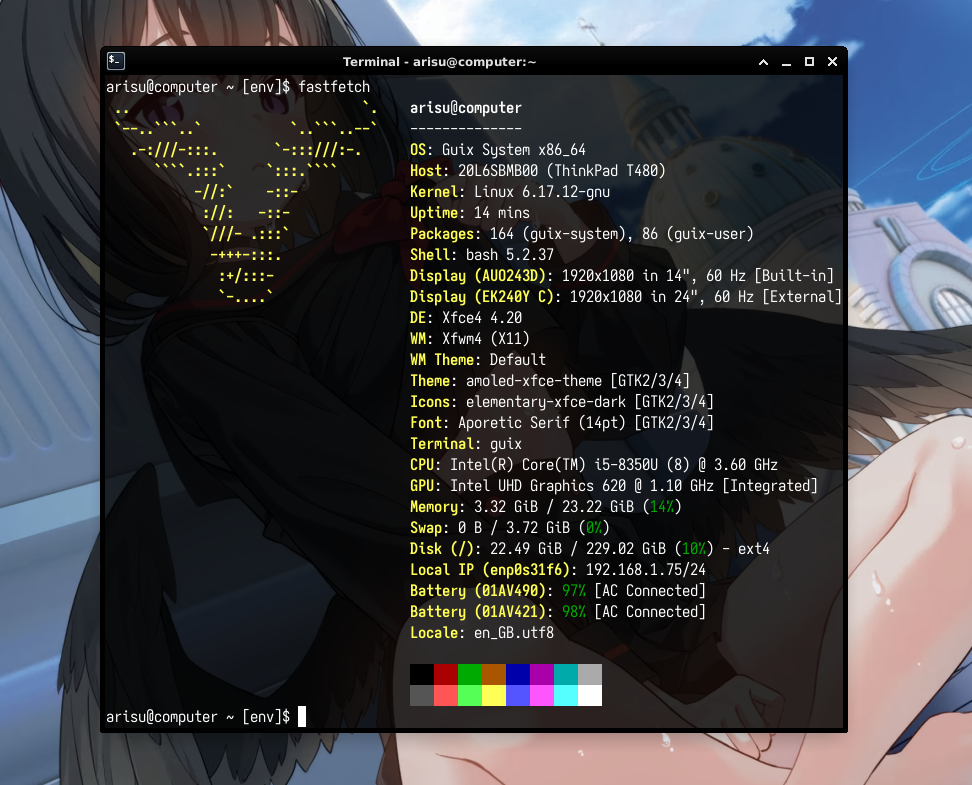This screenshot has width=972, height=785.
Task: Click the dark gray color block
Action: pyautogui.click(x=422, y=696)
